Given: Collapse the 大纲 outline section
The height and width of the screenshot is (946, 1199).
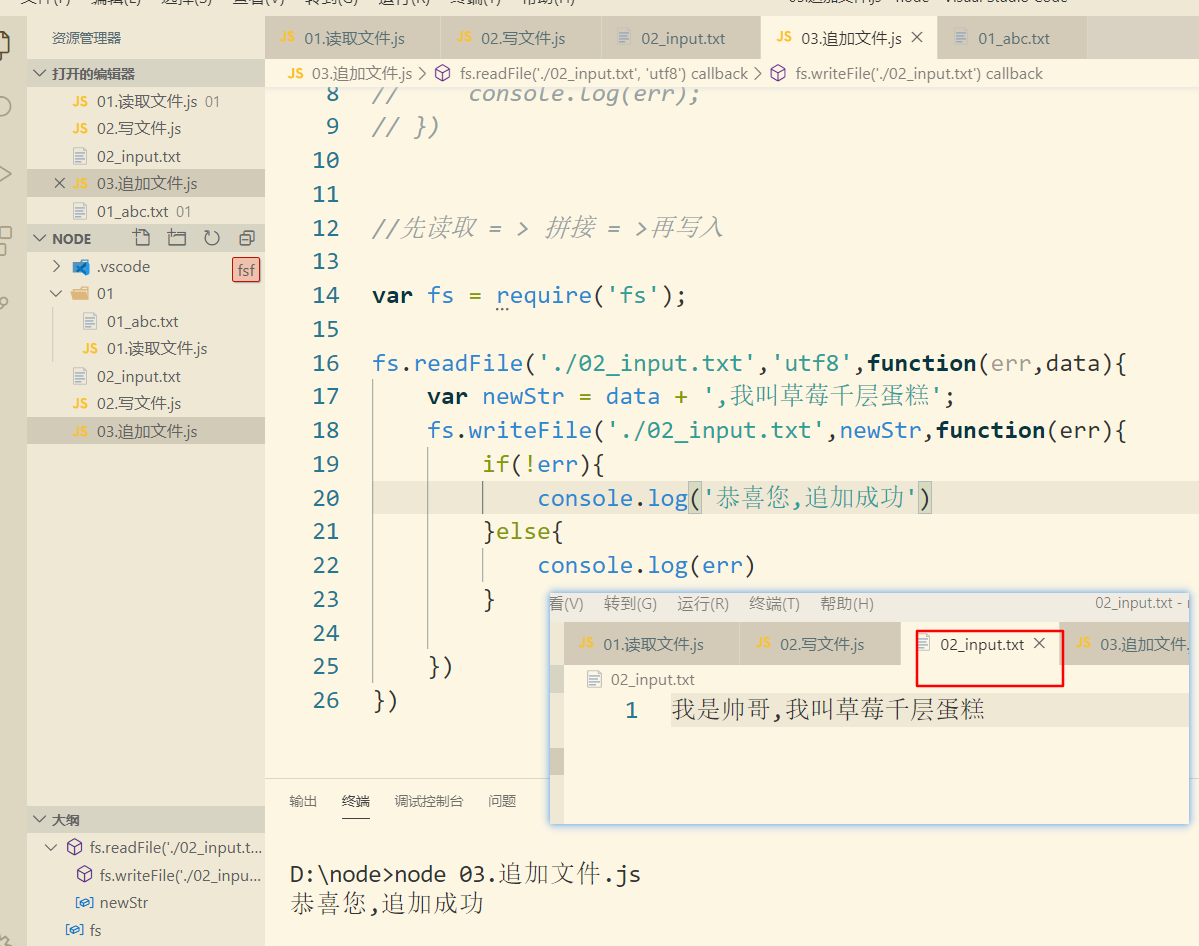Looking at the screenshot, I should coord(40,819).
